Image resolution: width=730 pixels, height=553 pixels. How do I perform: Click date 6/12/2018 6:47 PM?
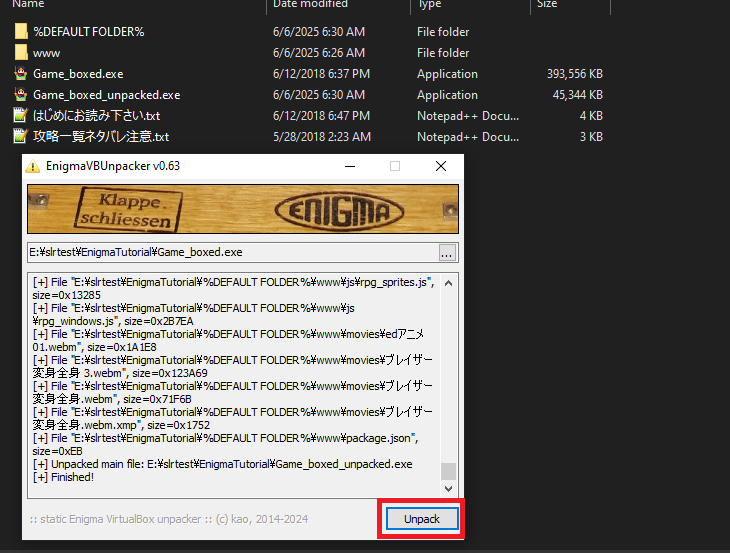pyautogui.click(x=322, y=116)
